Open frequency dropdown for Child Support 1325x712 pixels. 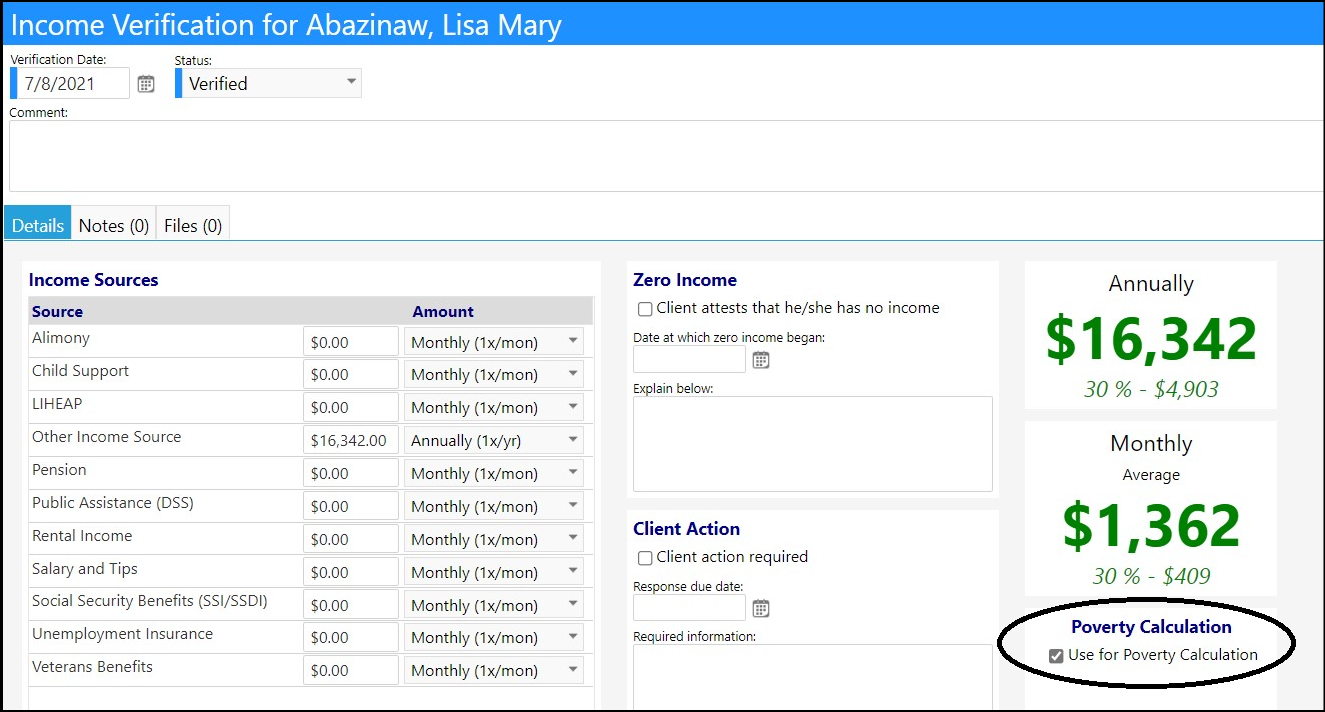[x=496, y=374]
